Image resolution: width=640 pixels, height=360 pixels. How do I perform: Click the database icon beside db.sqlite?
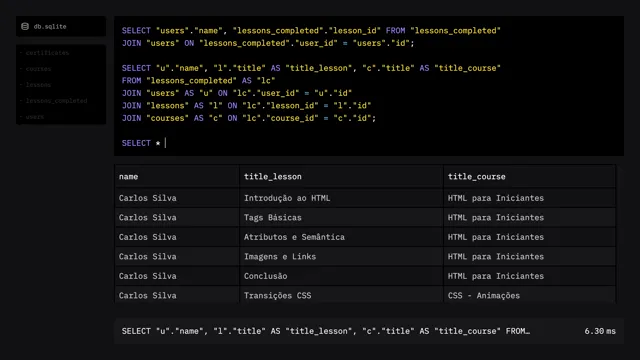point(25,27)
